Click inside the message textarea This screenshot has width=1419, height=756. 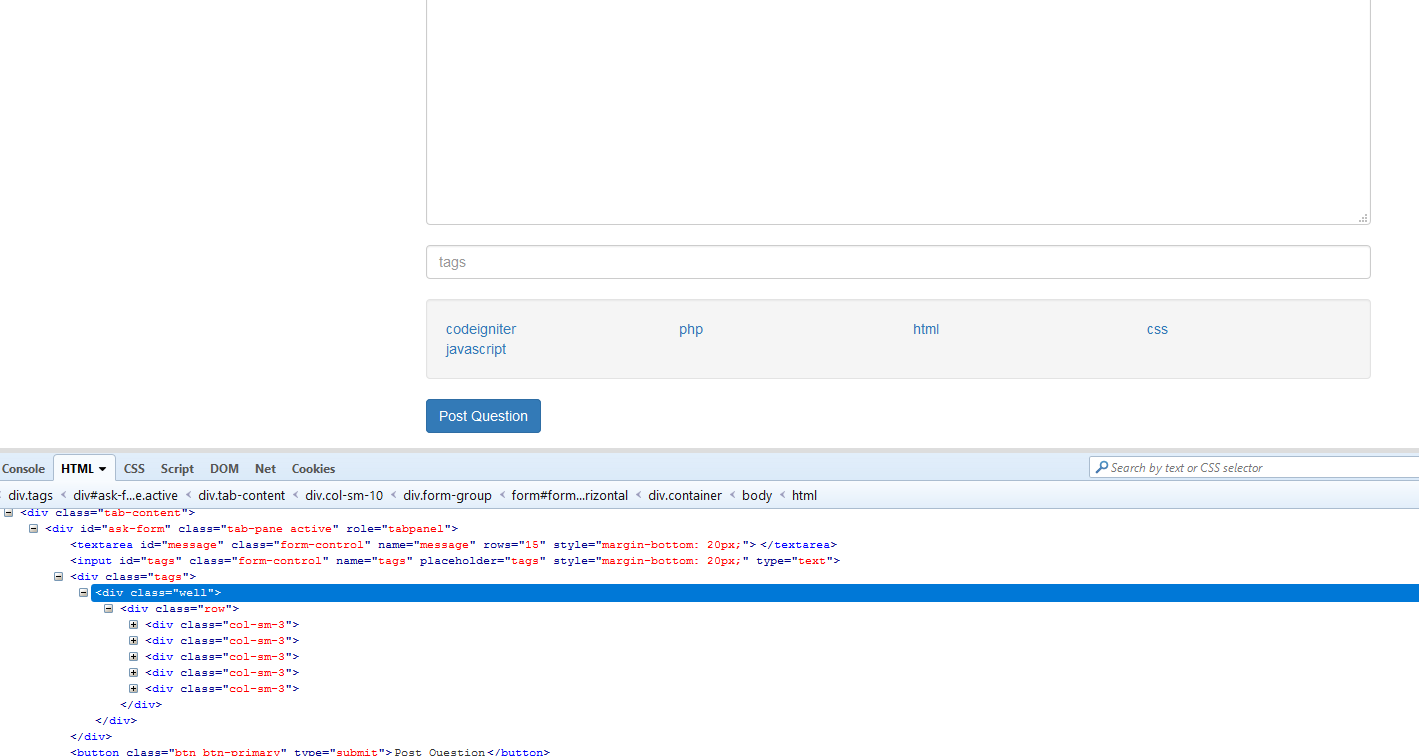[898, 110]
